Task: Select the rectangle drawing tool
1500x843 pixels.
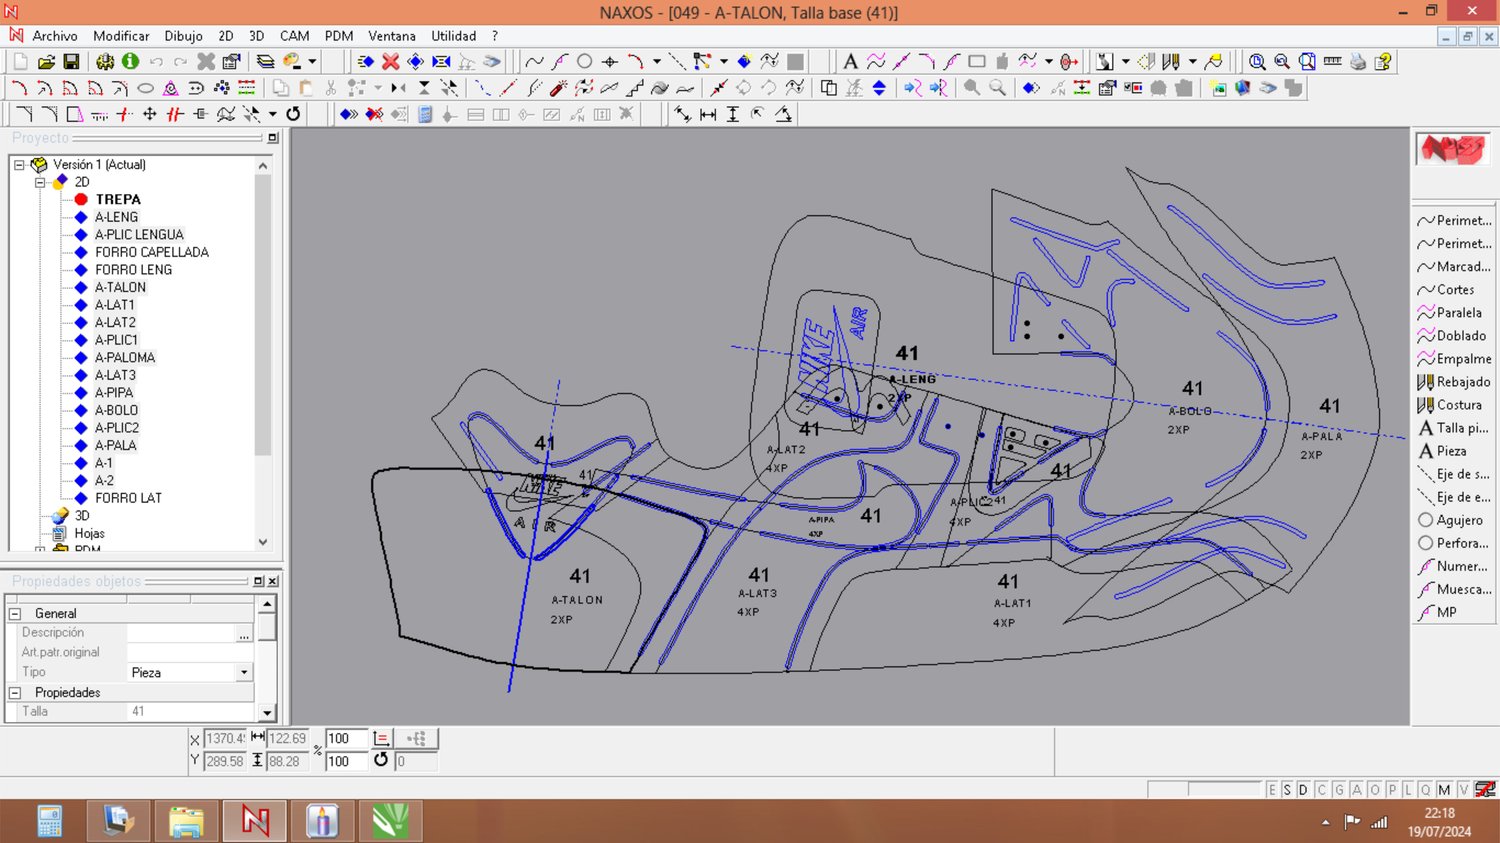Action: [977, 62]
